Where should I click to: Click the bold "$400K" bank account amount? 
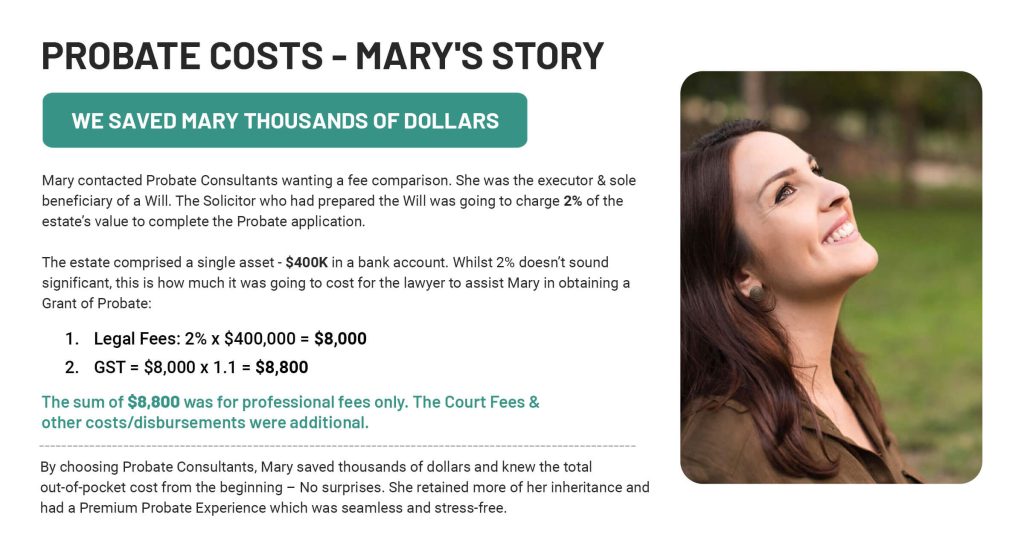[x=308, y=263]
